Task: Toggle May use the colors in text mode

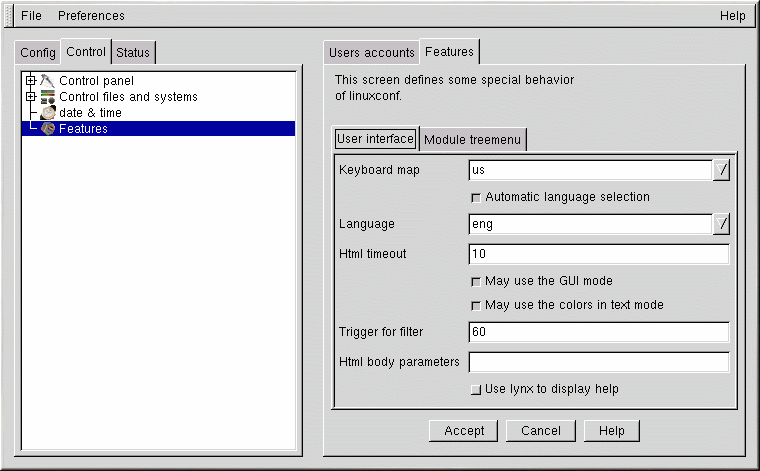Action: coord(476,305)
